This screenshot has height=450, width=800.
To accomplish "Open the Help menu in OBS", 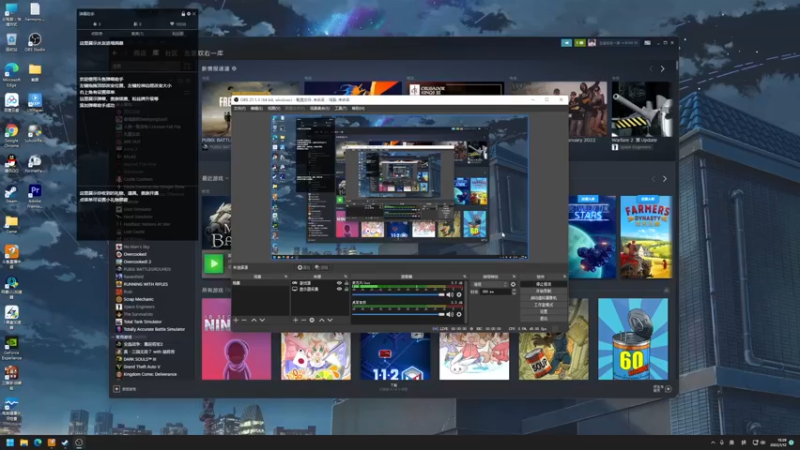I will pyautogui.click(x=358, y=108).
